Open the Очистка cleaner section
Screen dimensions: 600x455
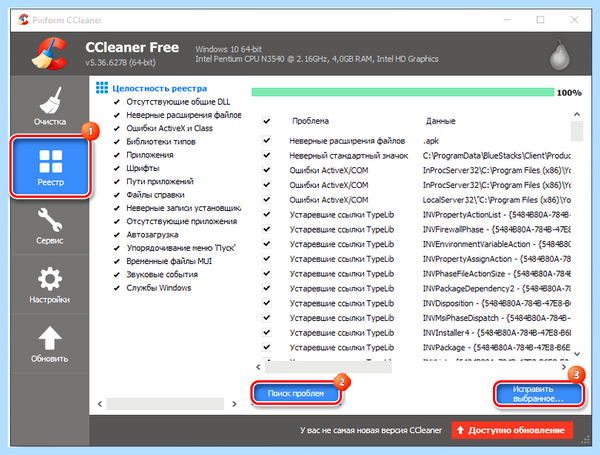point(50,106)
